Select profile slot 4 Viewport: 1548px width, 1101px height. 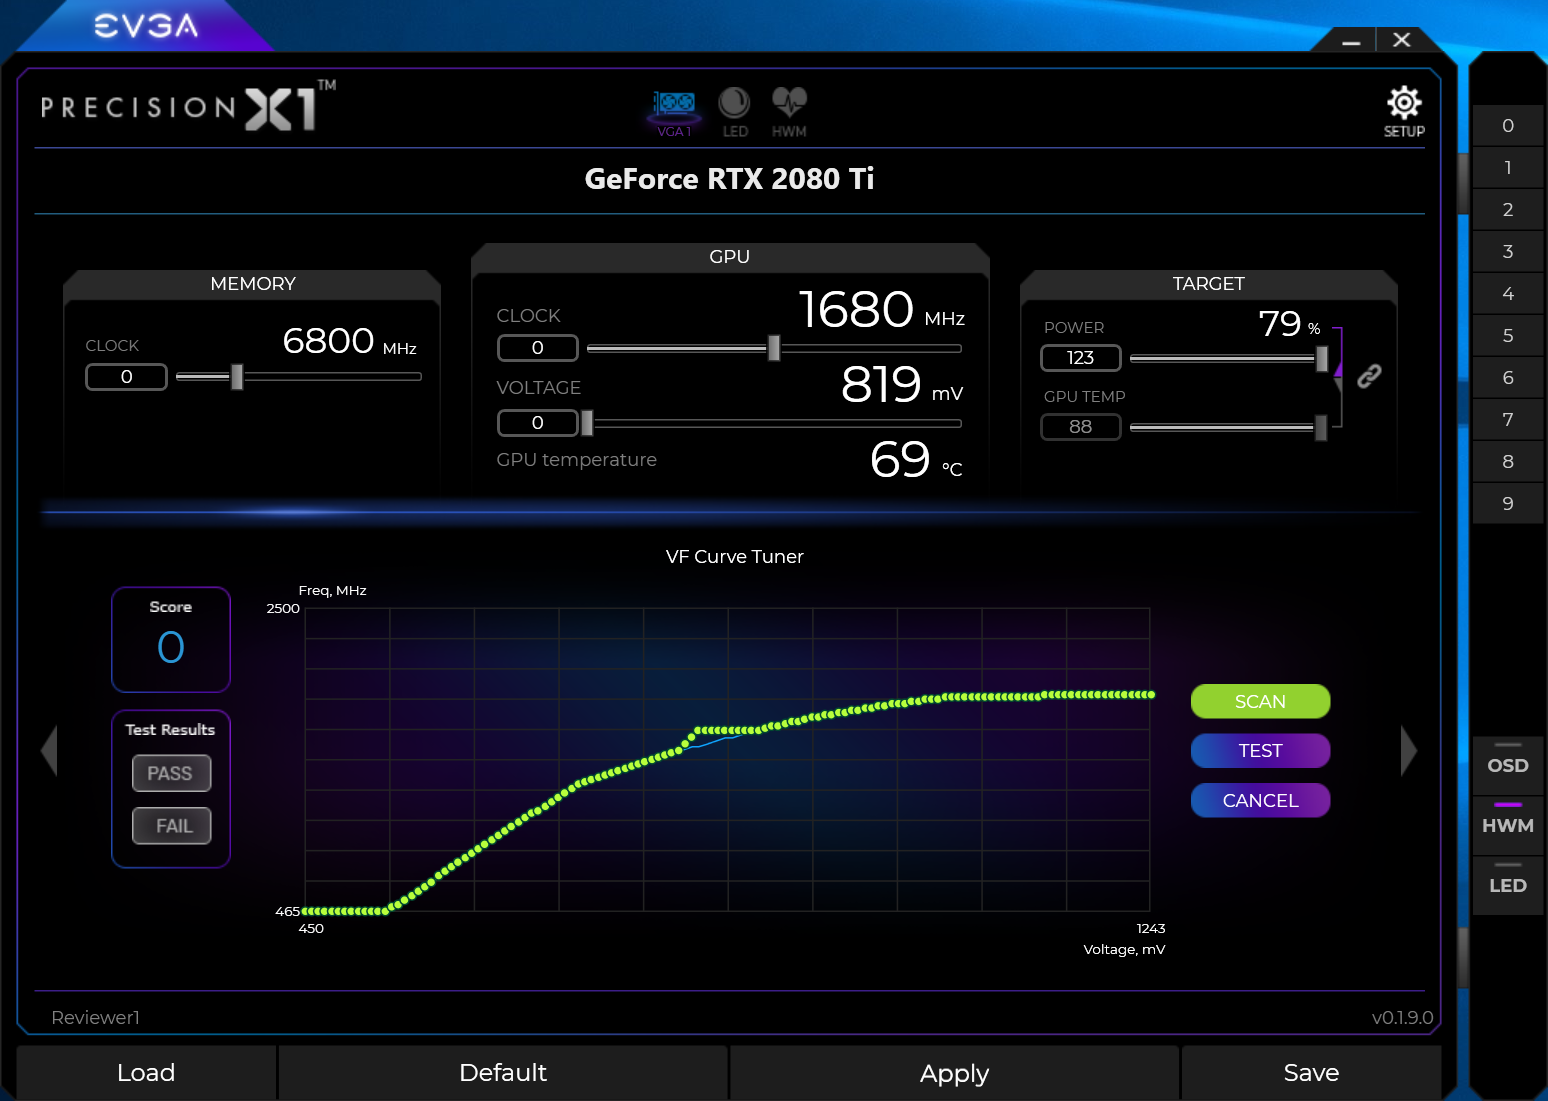1508,294
